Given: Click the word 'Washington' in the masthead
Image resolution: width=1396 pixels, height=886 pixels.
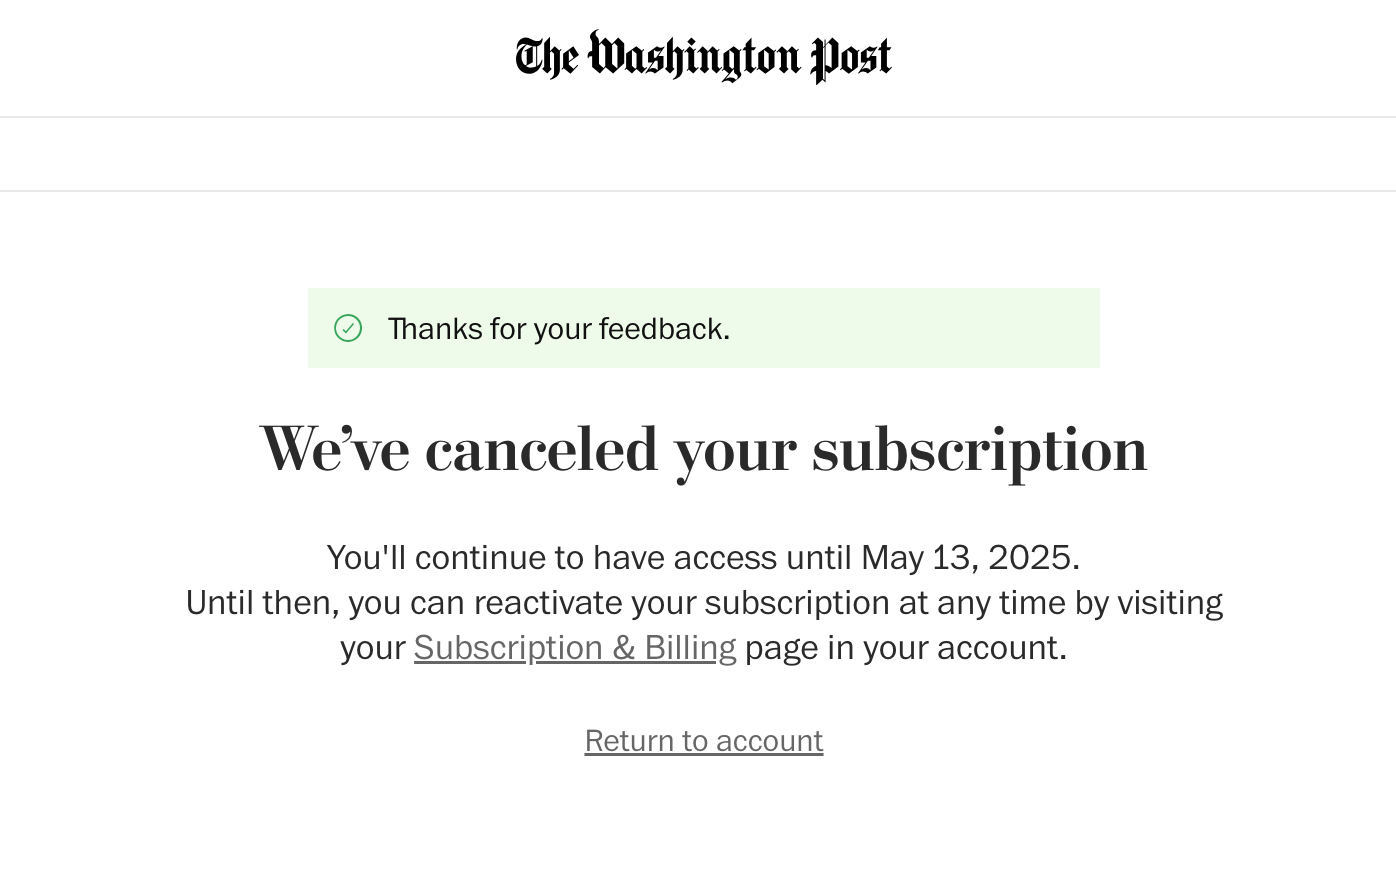Looking at the screenshot, I should [x=694, y=57].
